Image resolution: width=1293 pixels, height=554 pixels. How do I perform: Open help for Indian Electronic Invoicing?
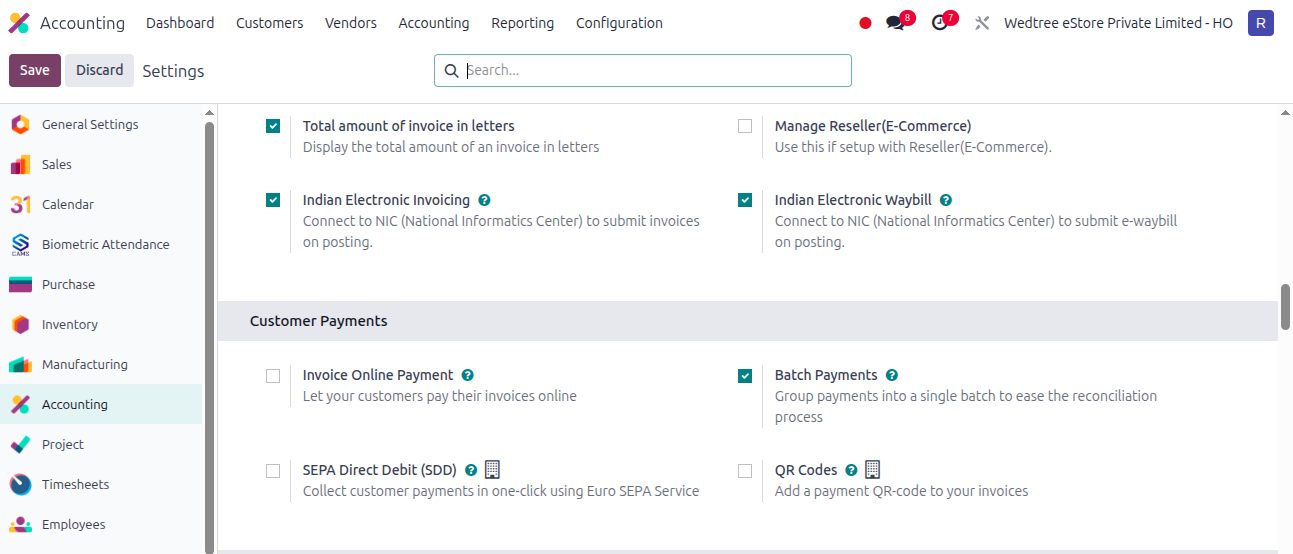point(484,200)
